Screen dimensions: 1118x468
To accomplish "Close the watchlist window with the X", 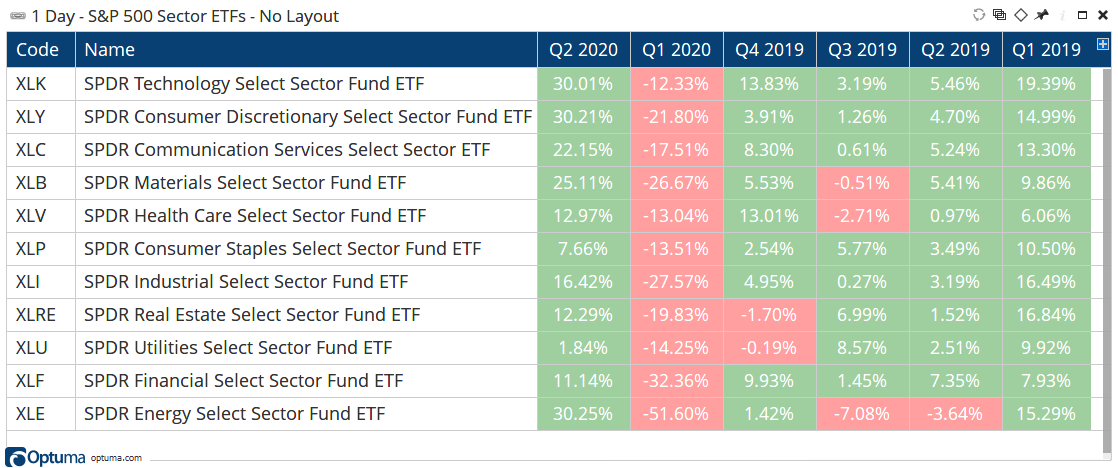I will [x=1103, y=14].
